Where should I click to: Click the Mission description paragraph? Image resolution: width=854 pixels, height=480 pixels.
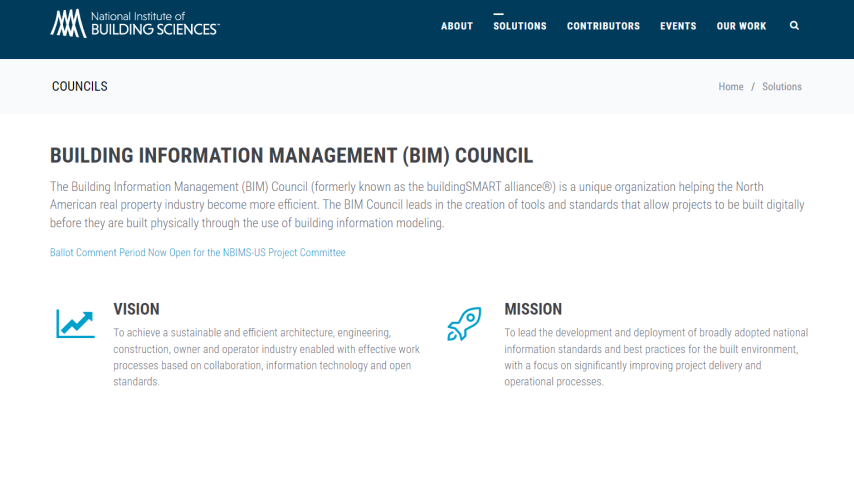656,357
